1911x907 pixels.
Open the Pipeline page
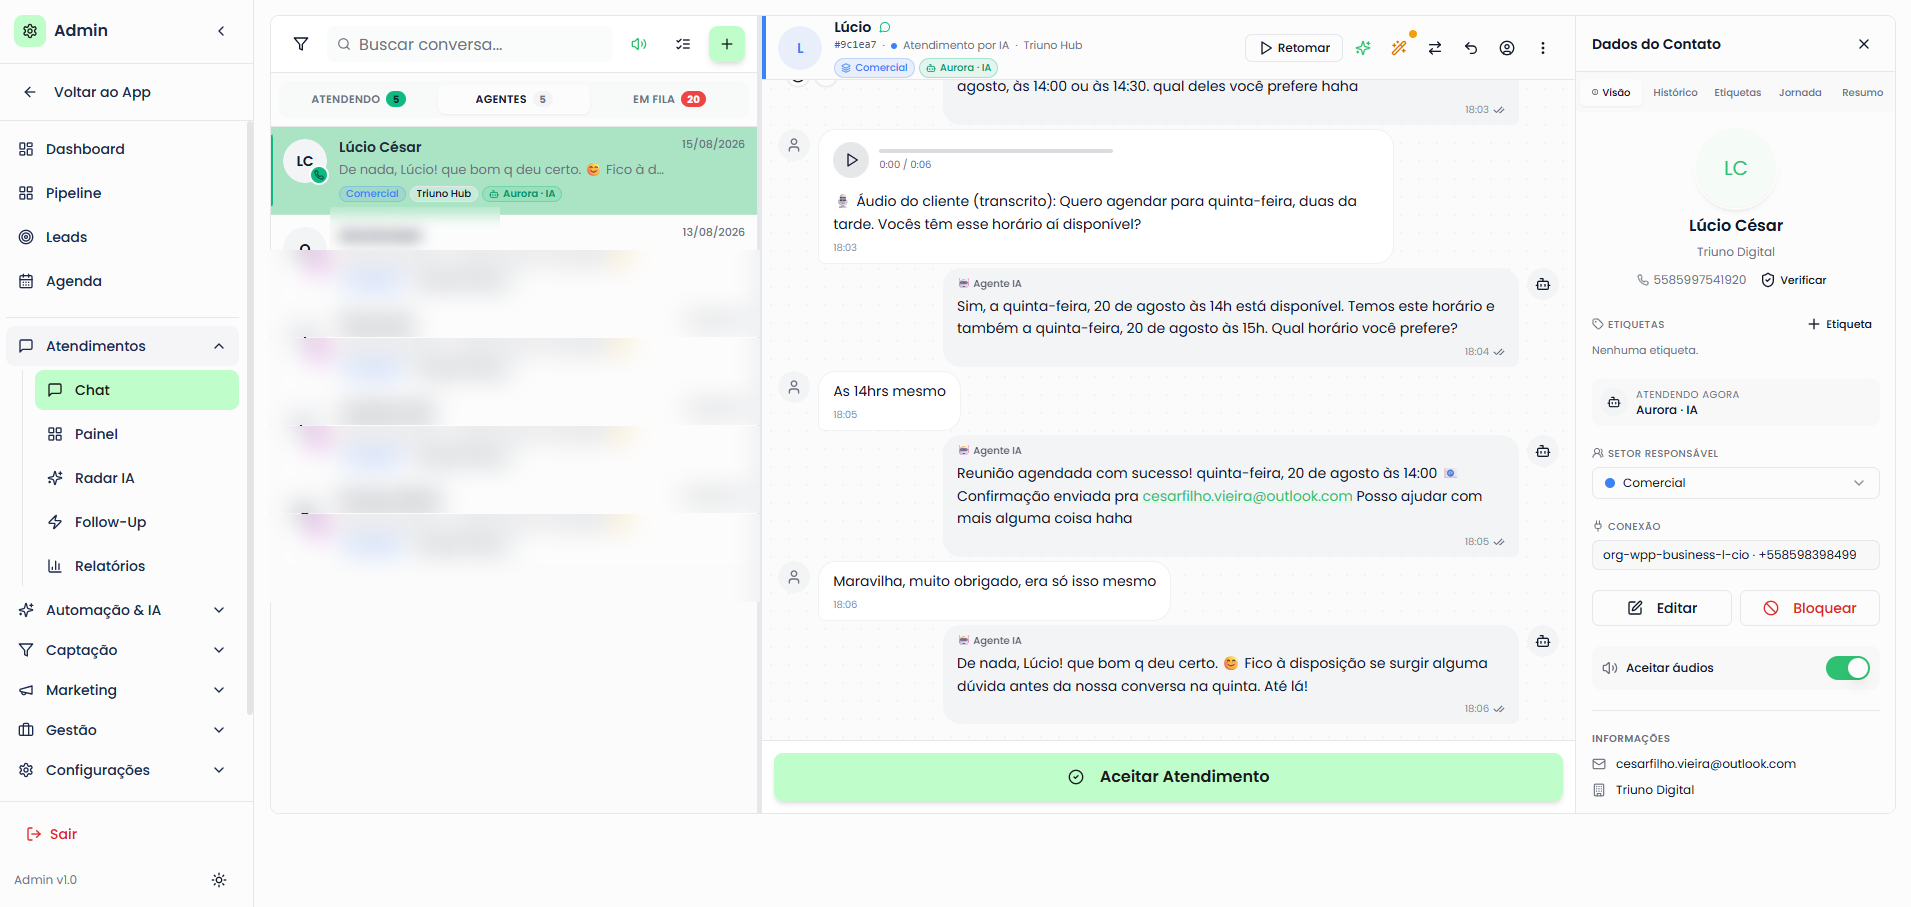pyautogui.click(x=123, y=193)
